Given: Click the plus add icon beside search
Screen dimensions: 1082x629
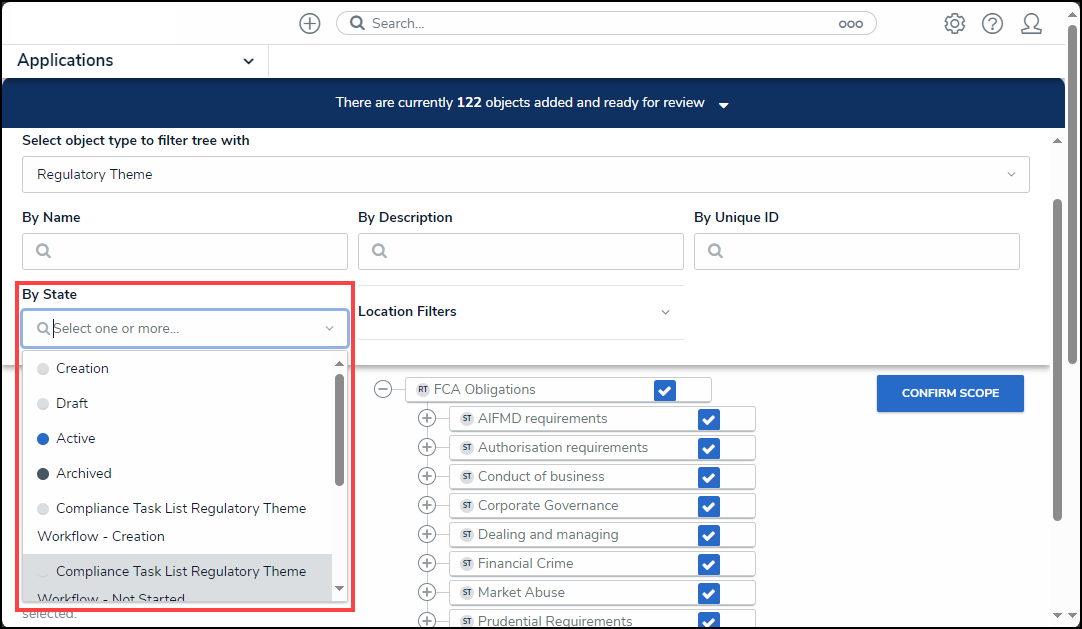Looking at the screenshot, I should pyautogui.click(x=310, y=24).
